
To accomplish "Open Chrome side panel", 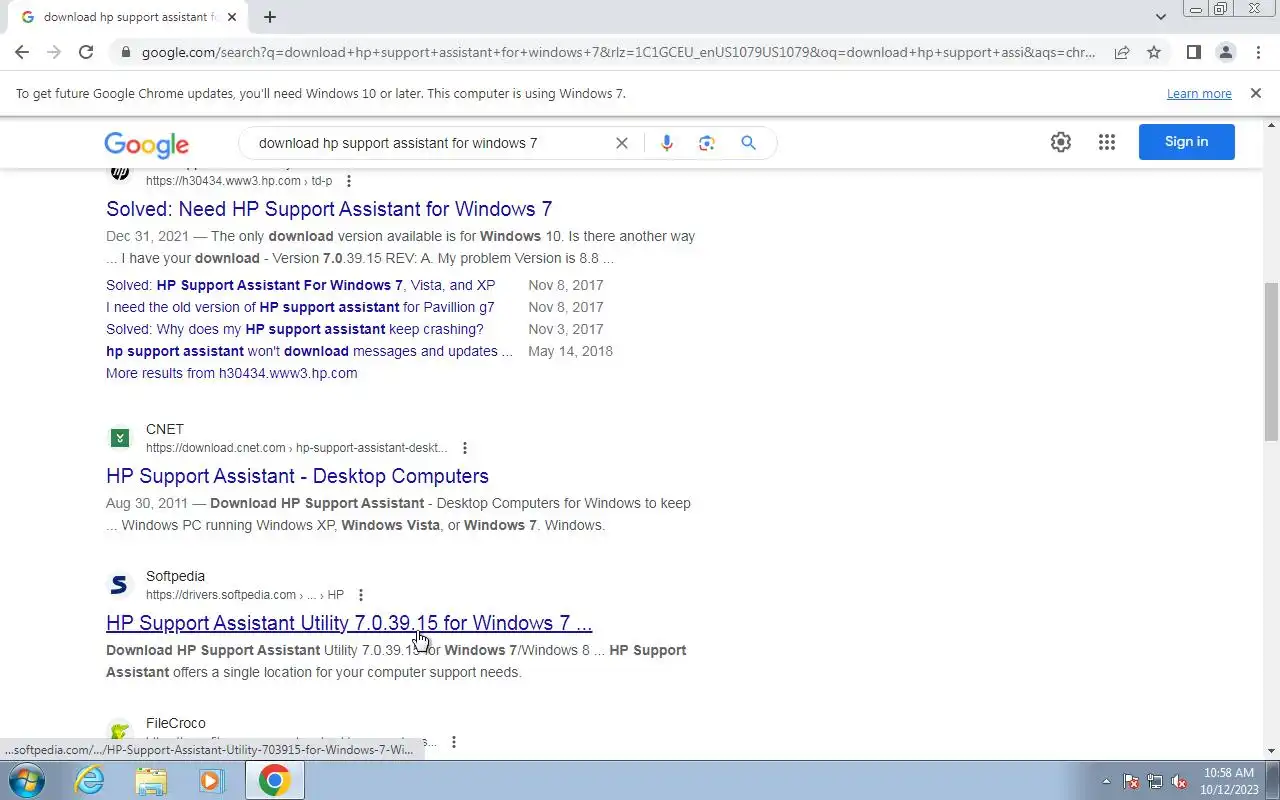I will point(1193,52).
